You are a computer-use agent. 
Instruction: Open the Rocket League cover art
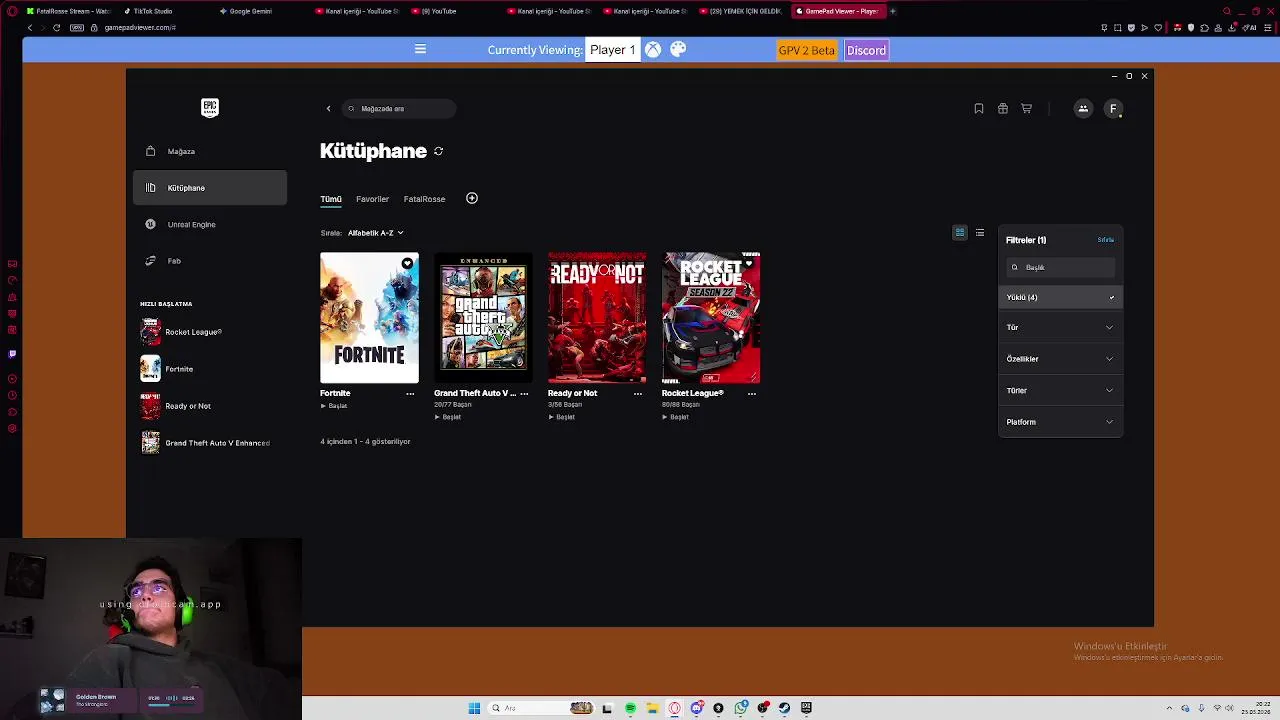coord(711,318)
